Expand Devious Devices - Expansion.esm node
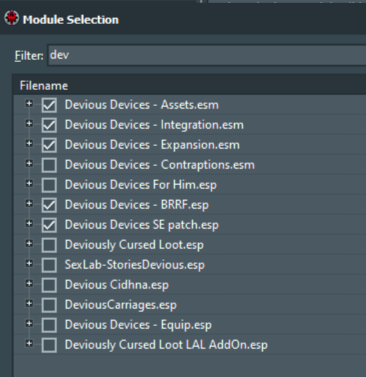Image resolution: width=366 pixels, height=377 pixels. (x=29, y=144)
